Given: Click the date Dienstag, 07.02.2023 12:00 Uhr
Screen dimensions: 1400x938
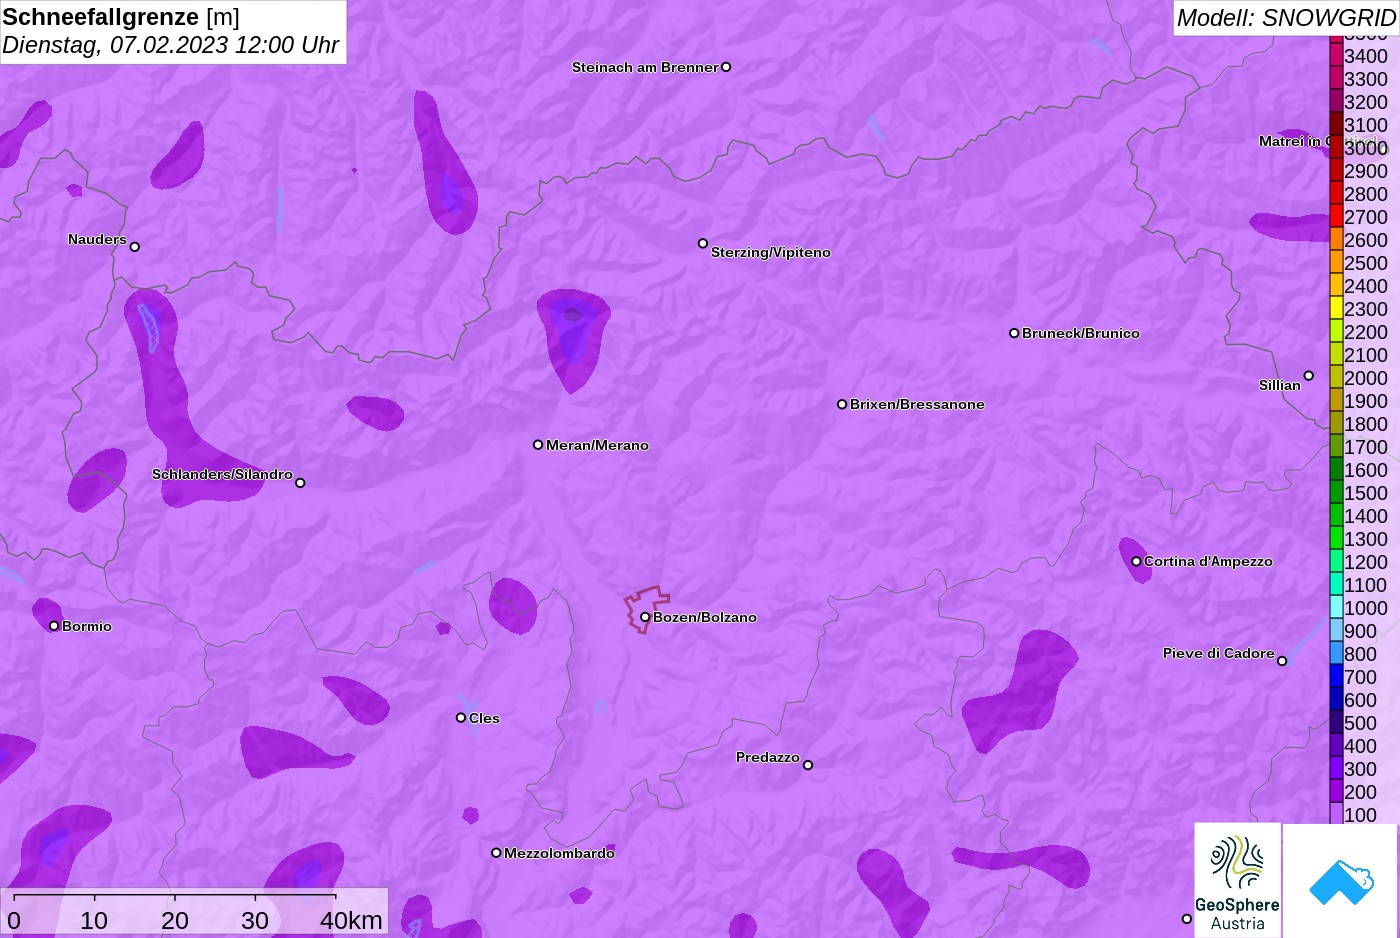Looking at the screenshot, I should click(x=171, y=45).
